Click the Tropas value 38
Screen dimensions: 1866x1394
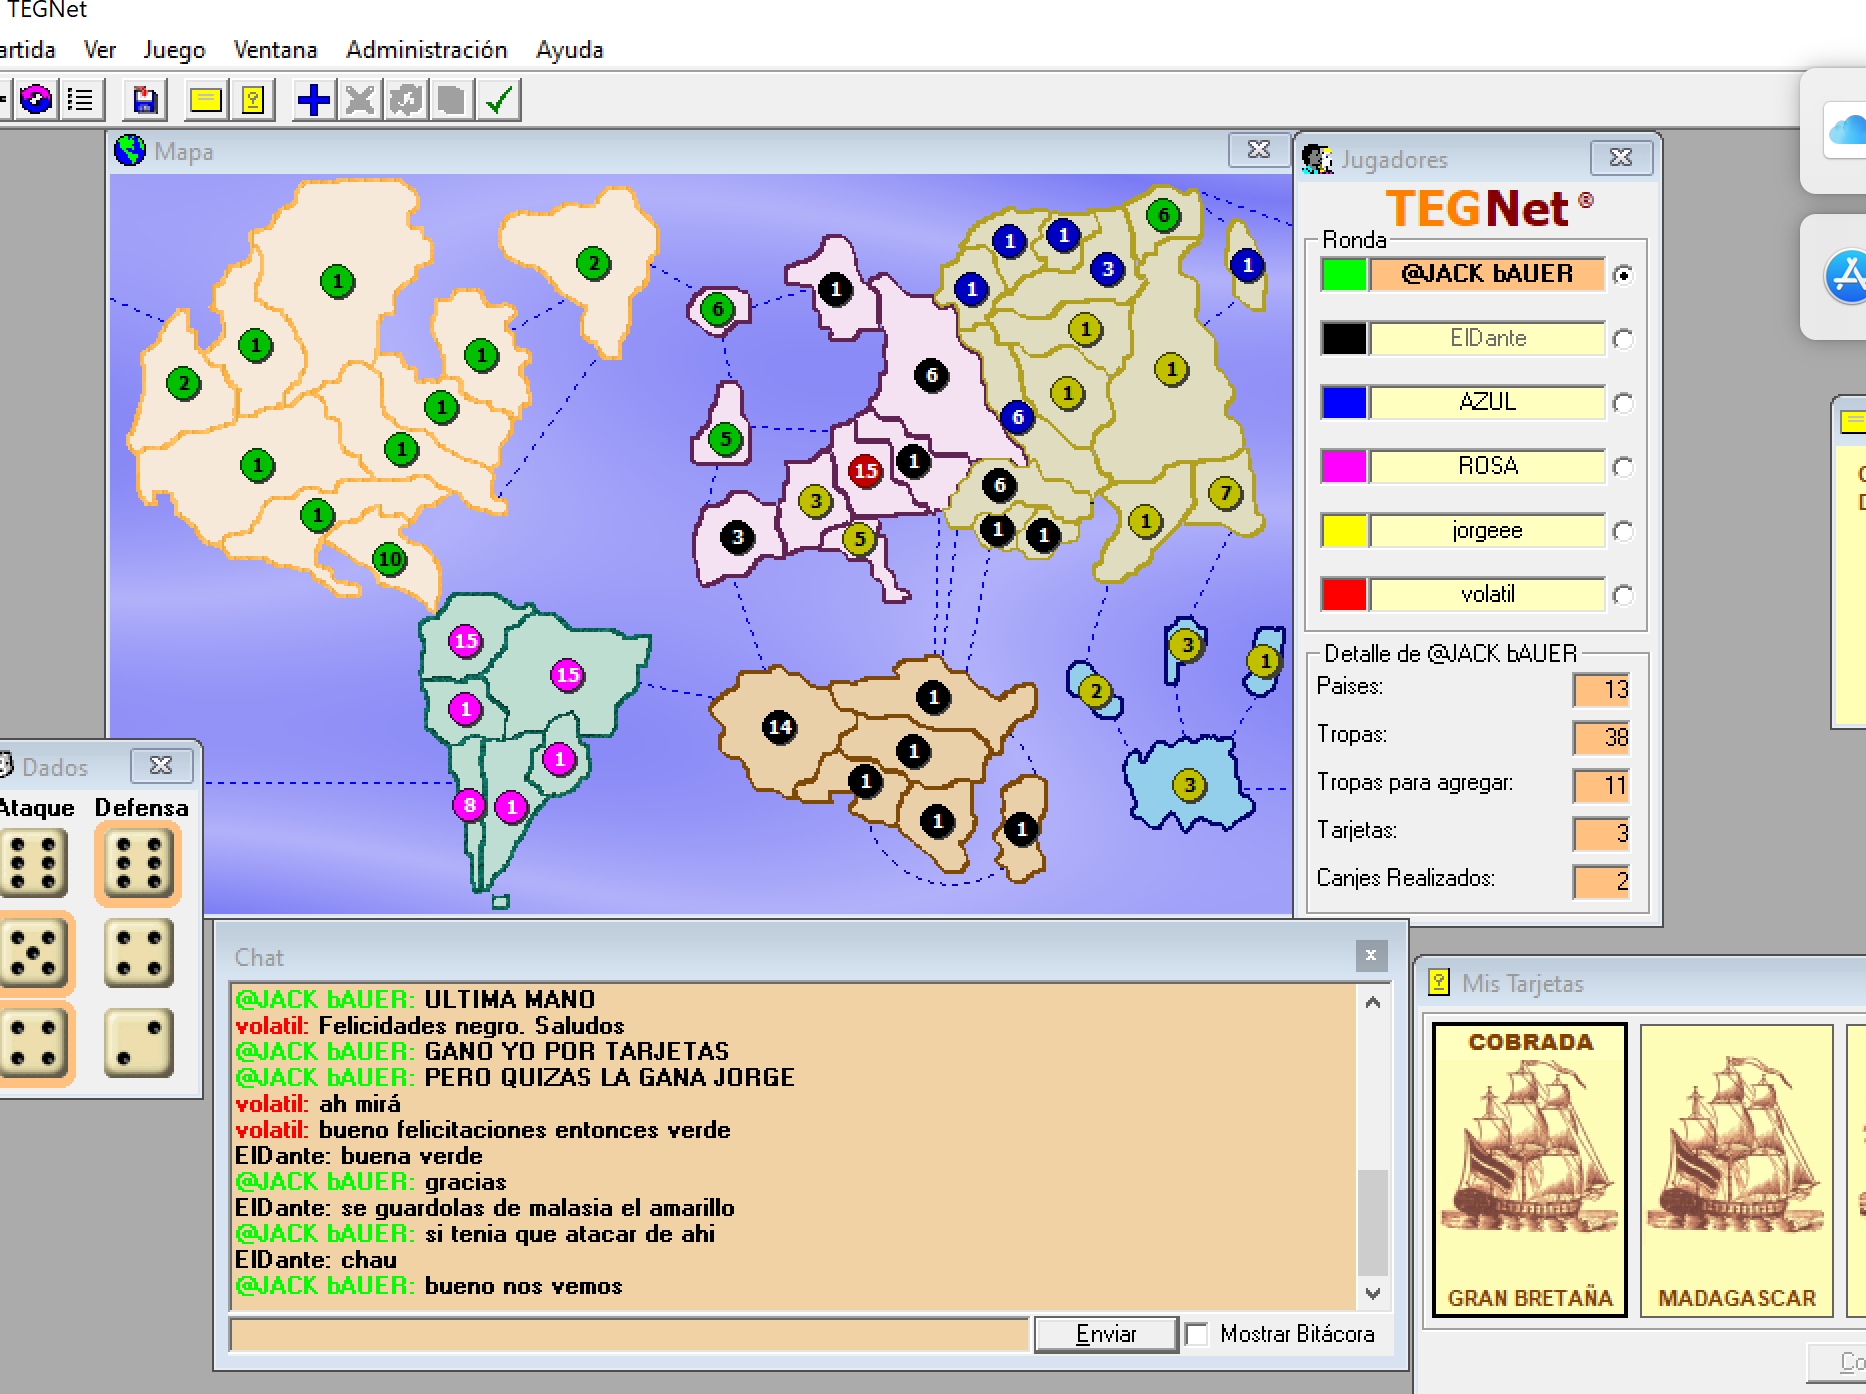pos(1601,738)
